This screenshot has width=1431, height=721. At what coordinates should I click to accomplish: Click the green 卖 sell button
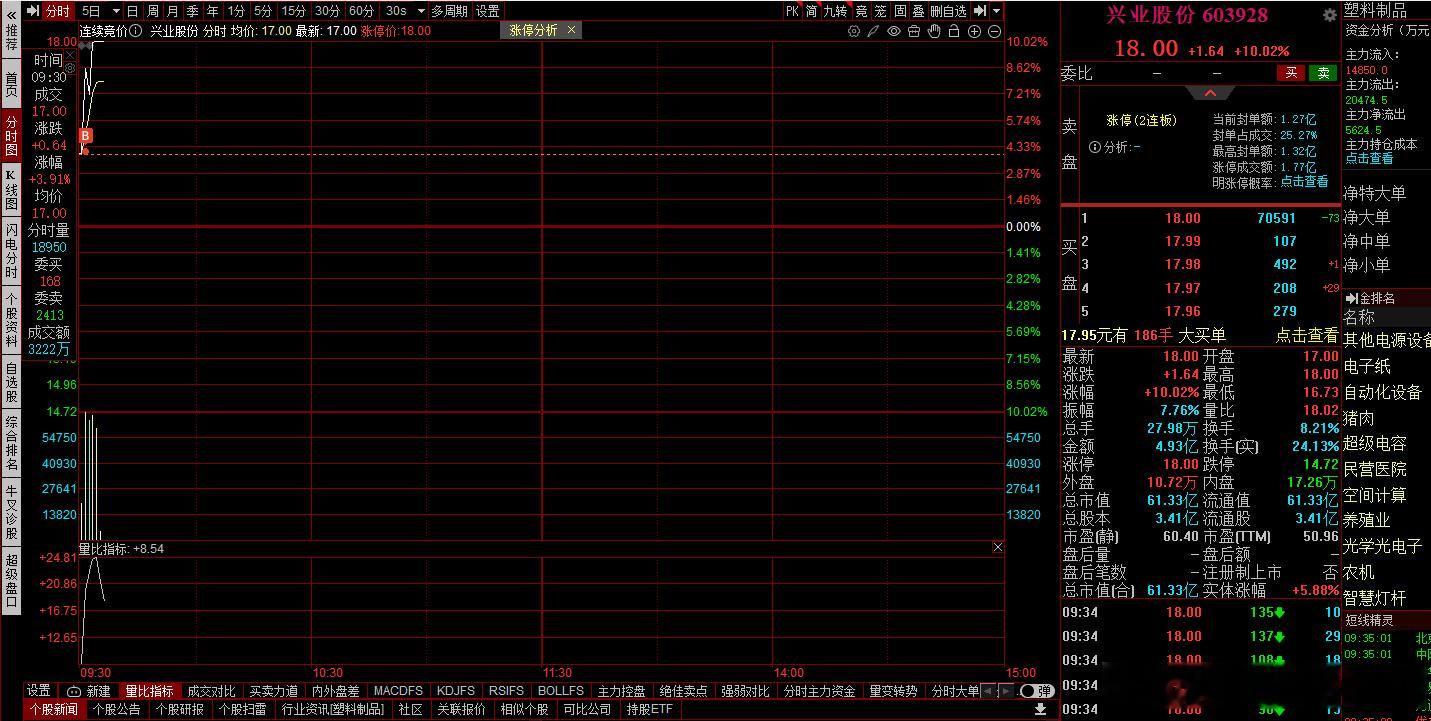point(1323,73)
